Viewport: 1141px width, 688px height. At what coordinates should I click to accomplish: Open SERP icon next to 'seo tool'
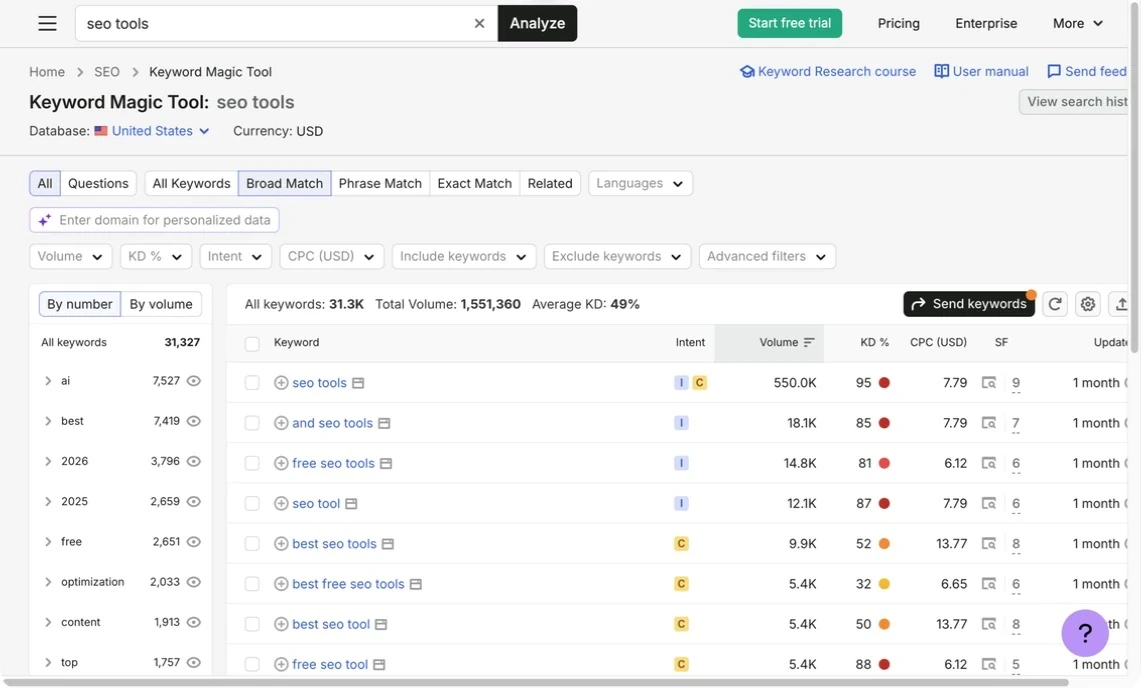[x=351, y=503]
